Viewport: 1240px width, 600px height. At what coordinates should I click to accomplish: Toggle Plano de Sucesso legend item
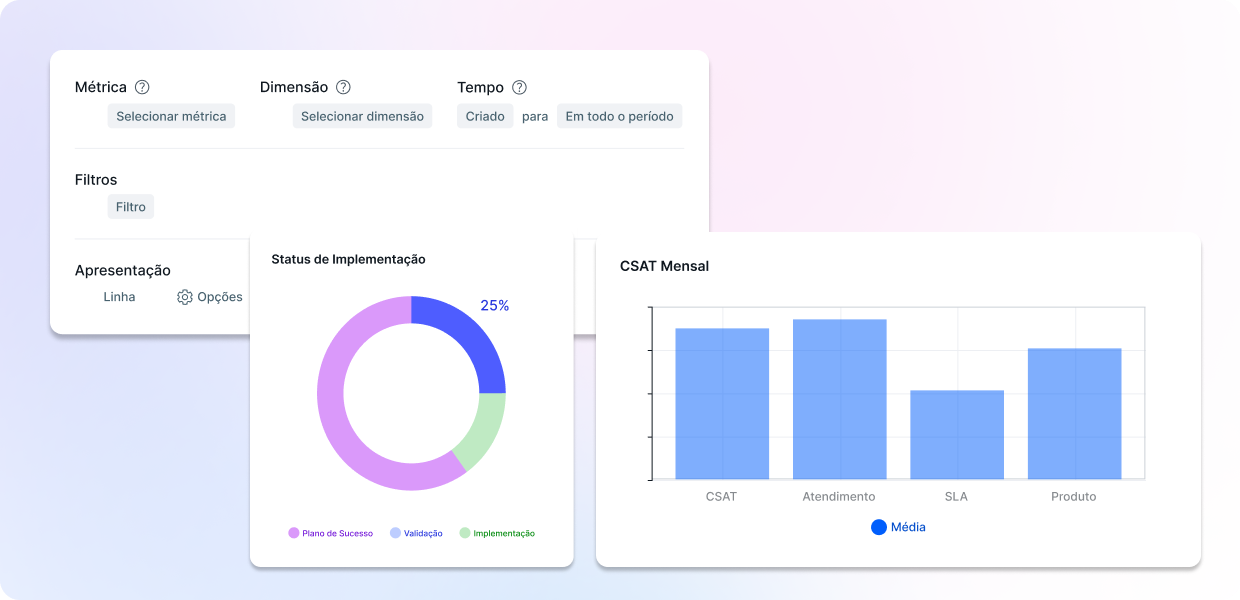point(330,533)
